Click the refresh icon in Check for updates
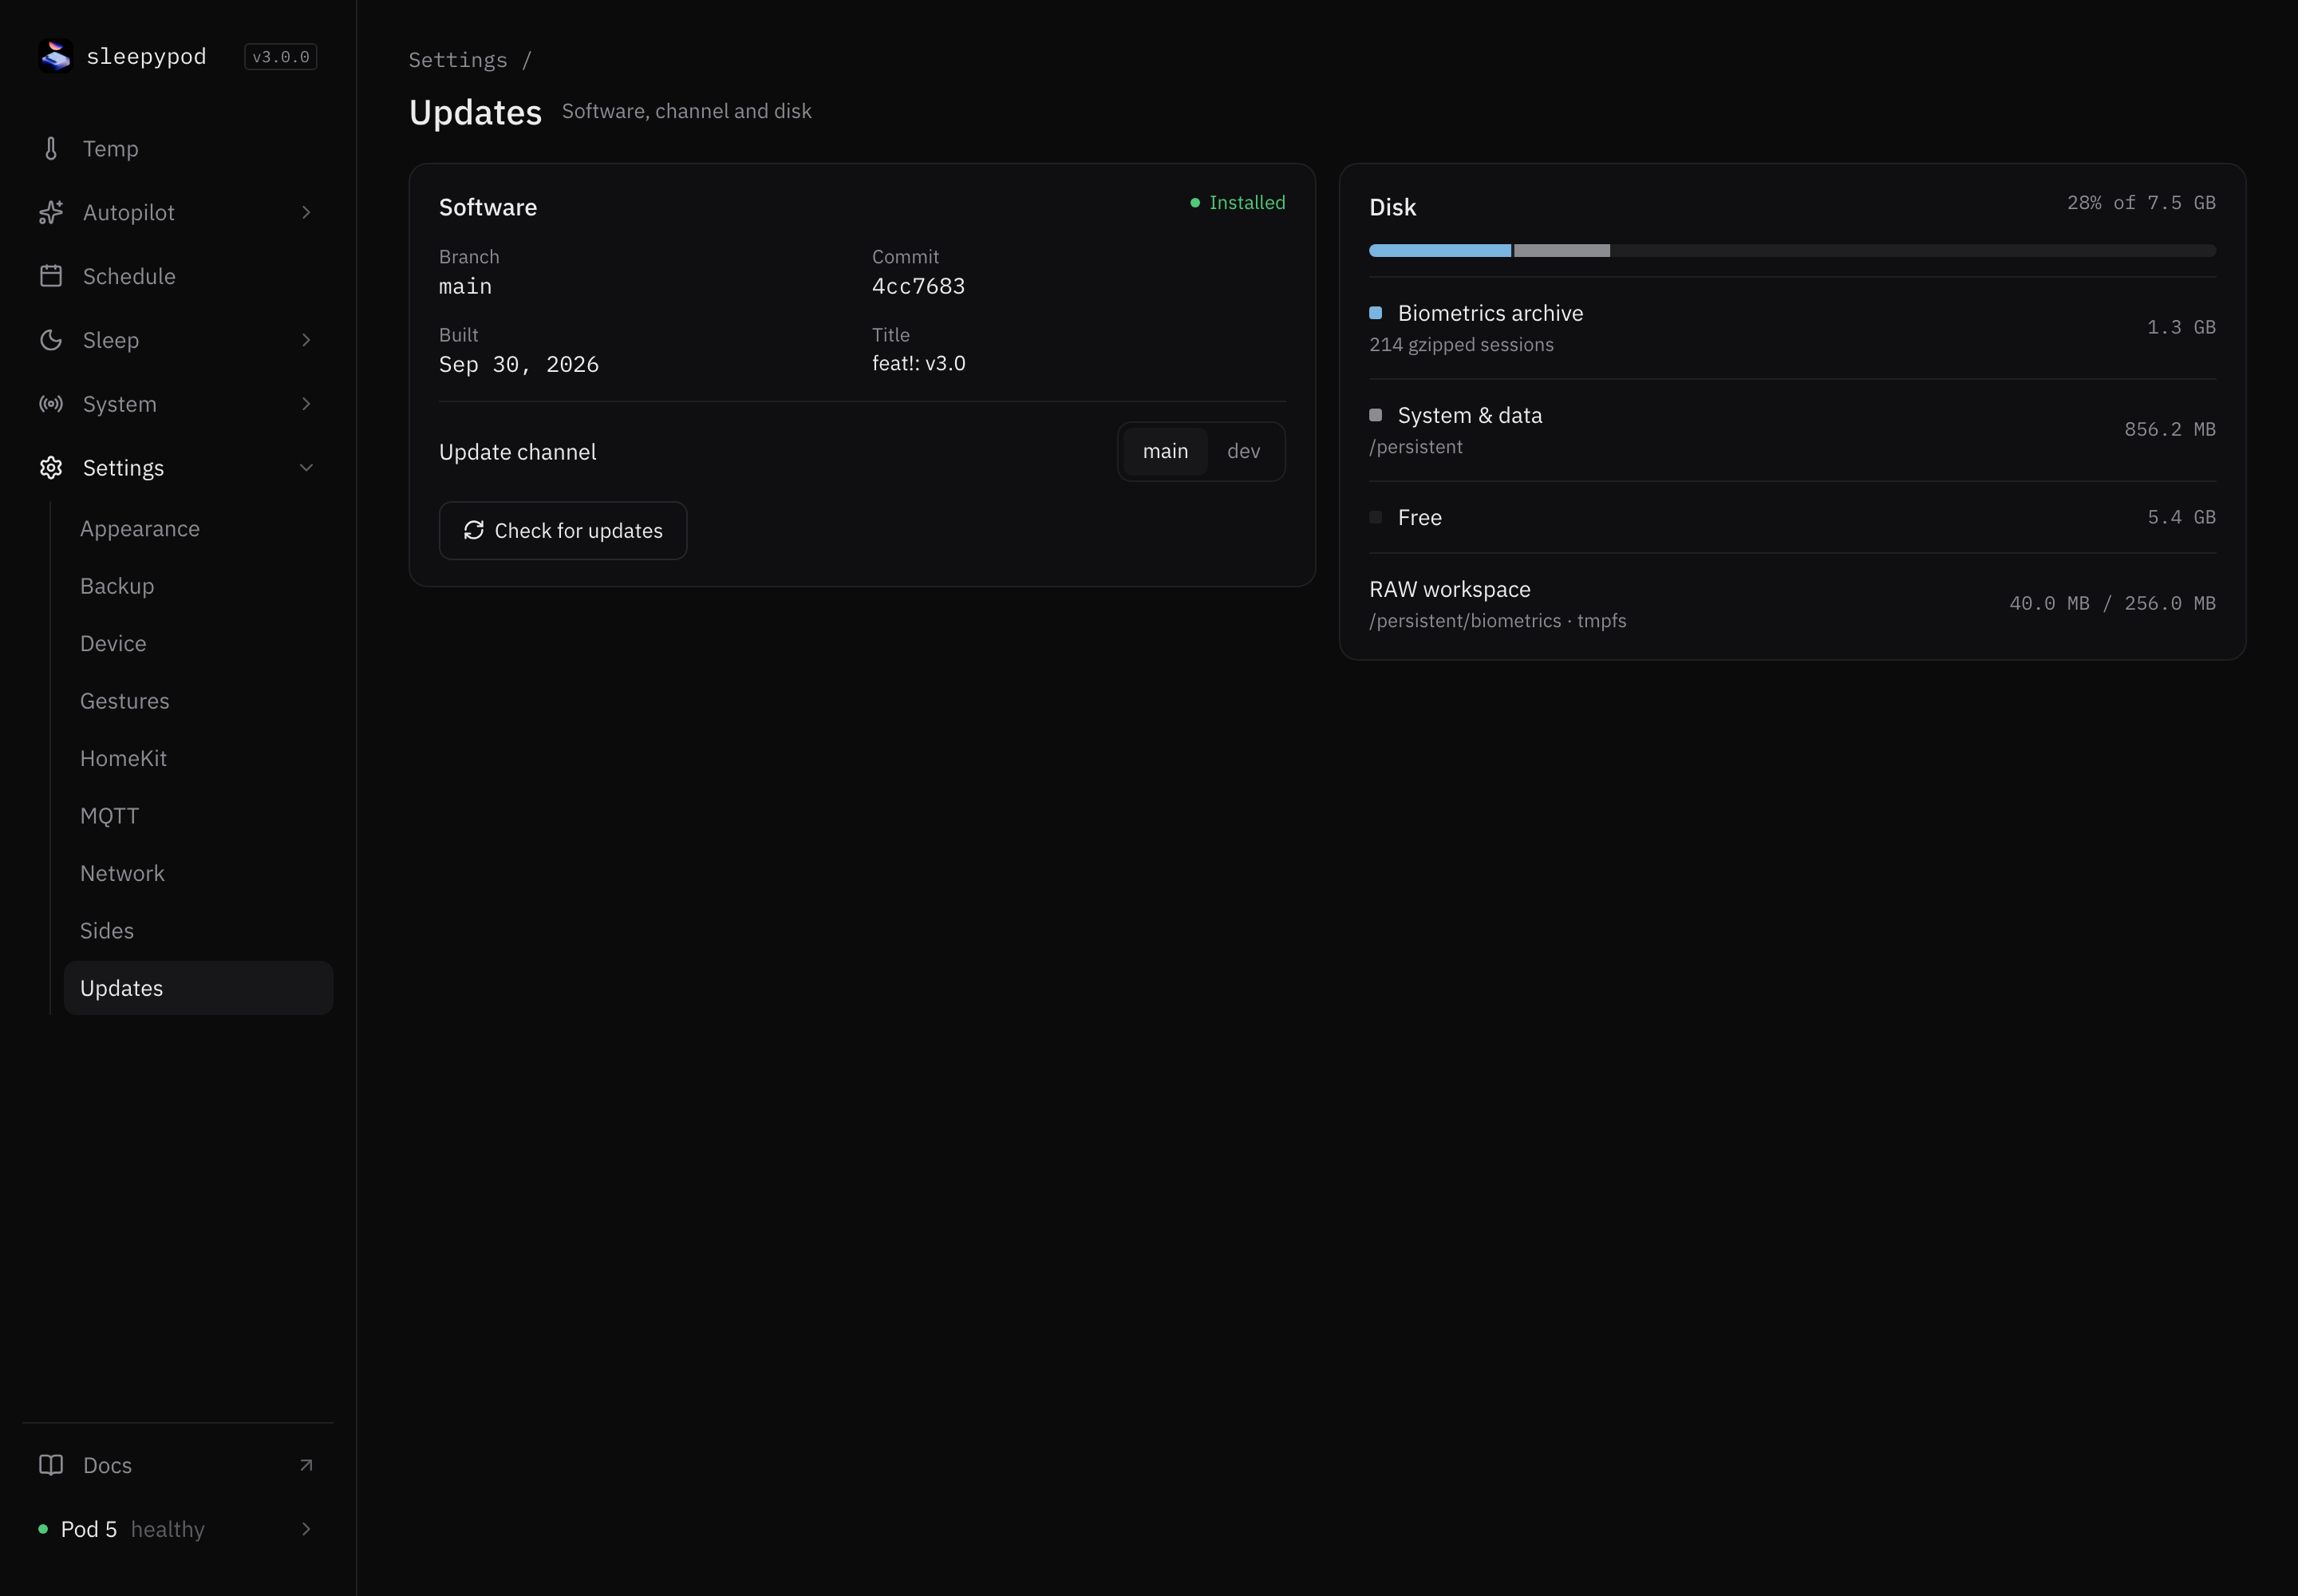Image resolution: width=2298 pixels, height=1596 pixels. (474, 530)
